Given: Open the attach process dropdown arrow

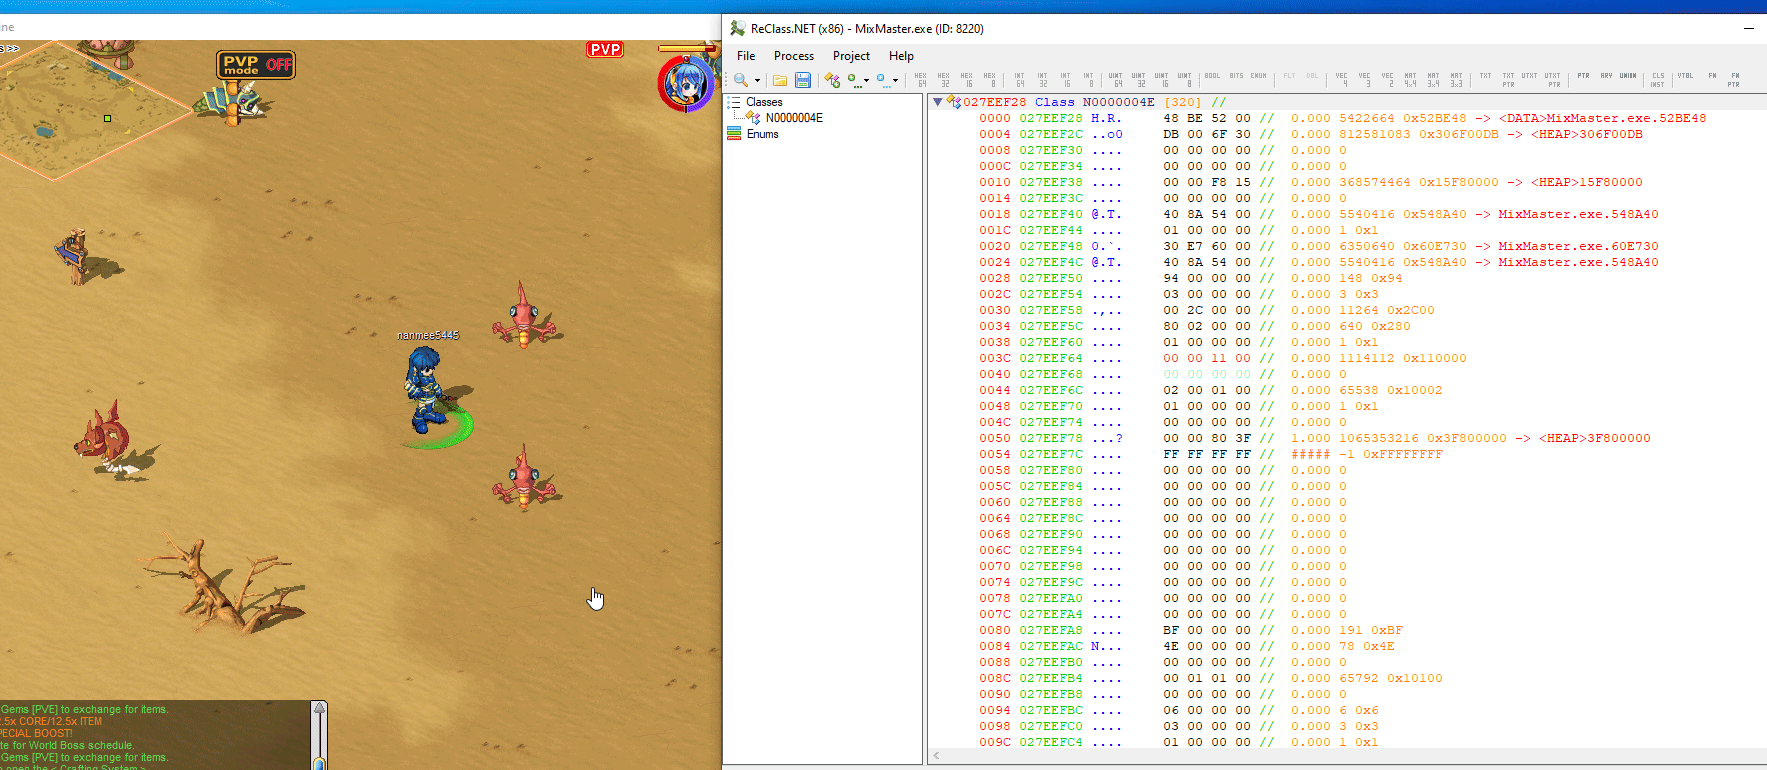Looking at the screenshot, I should (x=757, y=80).
